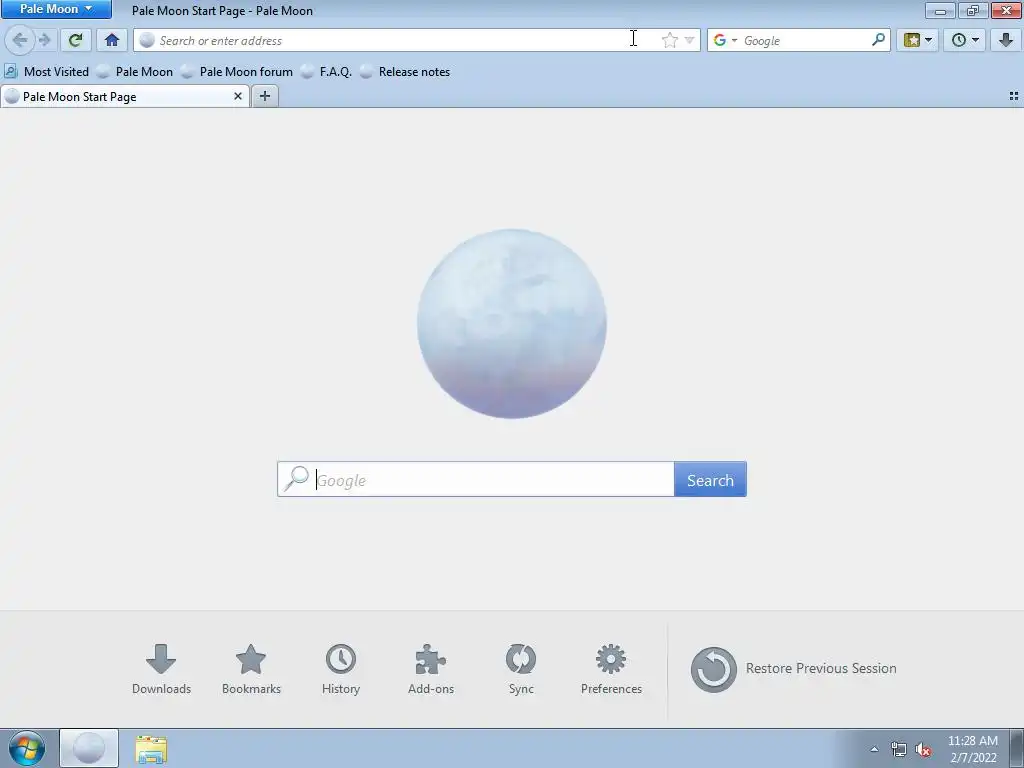The height and width of the screenshot is (768, 1024).
Task: Click Pale Moon taskbar button
Action: pos(89,748)
